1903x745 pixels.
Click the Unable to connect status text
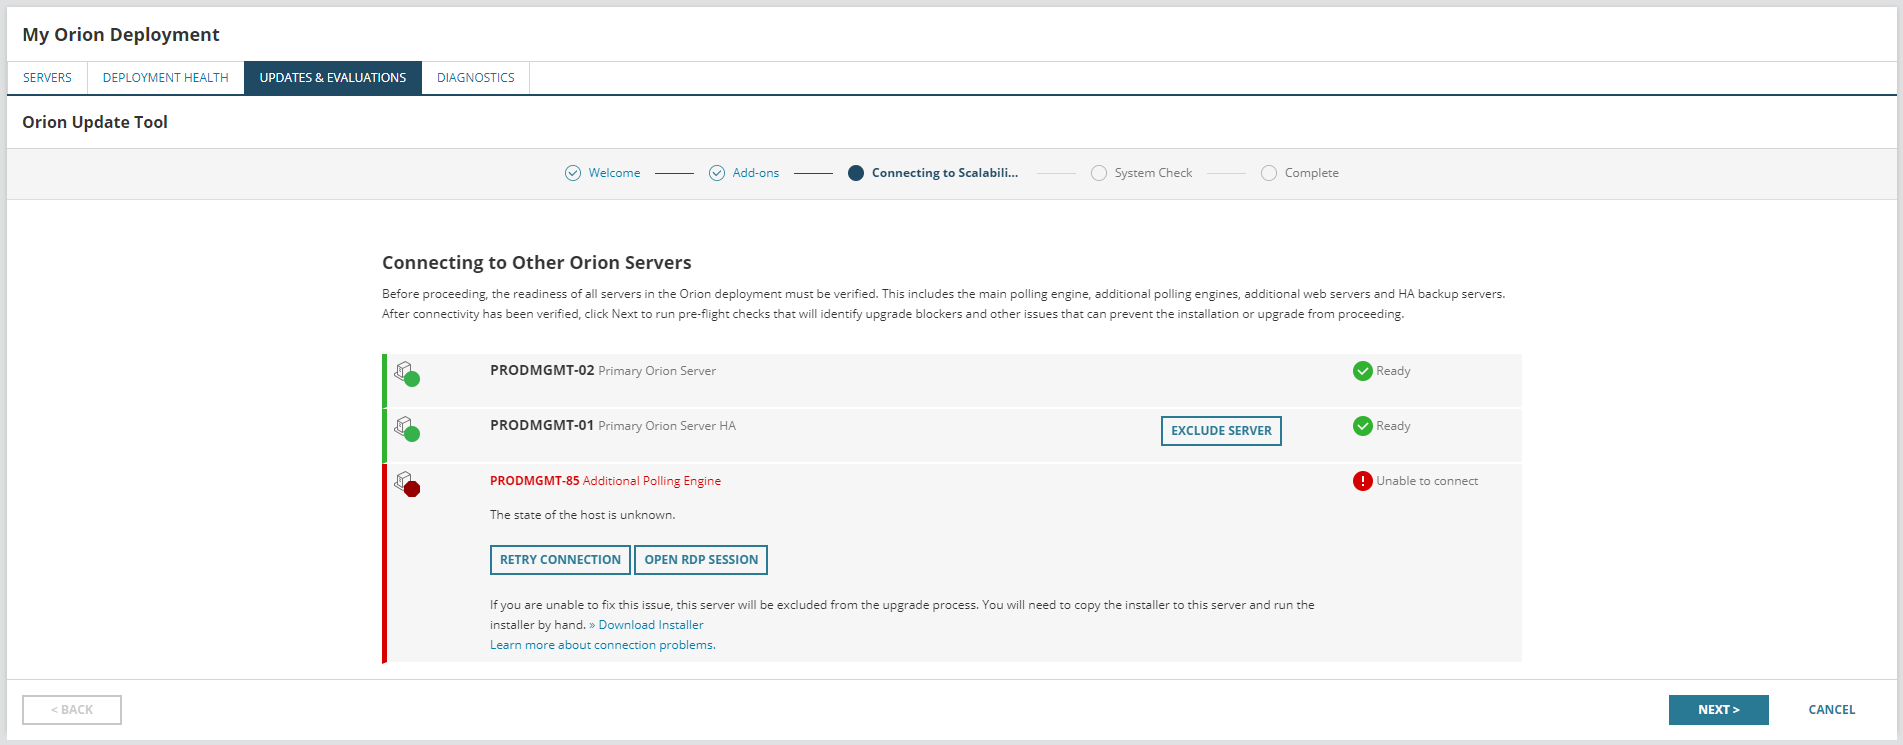(x=1427, y=481)
